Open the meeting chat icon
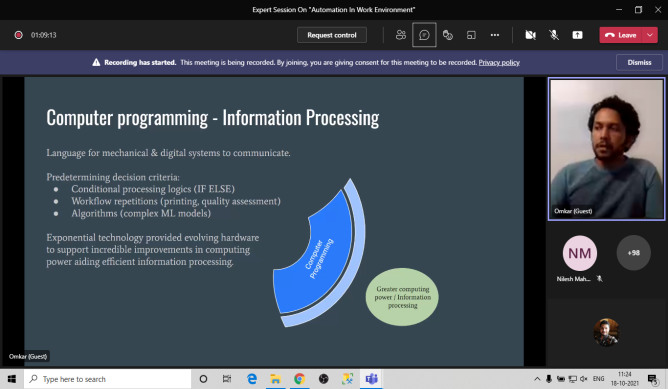The image size is (668, 389). (x=424, y=35)
